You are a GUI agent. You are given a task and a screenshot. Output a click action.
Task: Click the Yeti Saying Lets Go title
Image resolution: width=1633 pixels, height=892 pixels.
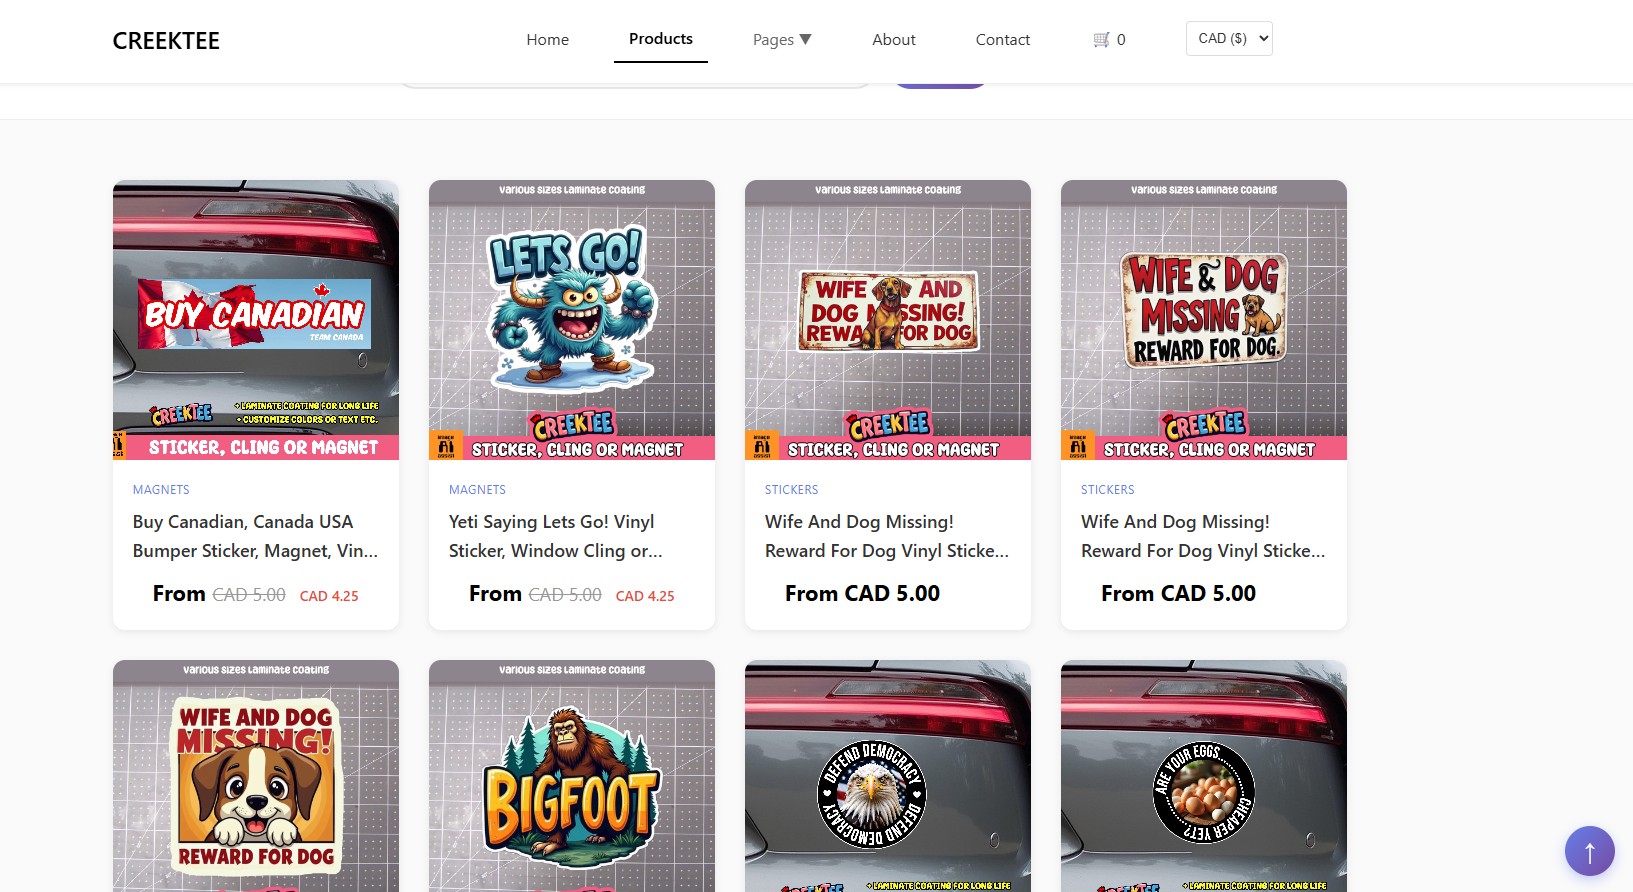[x=556, y=536]
